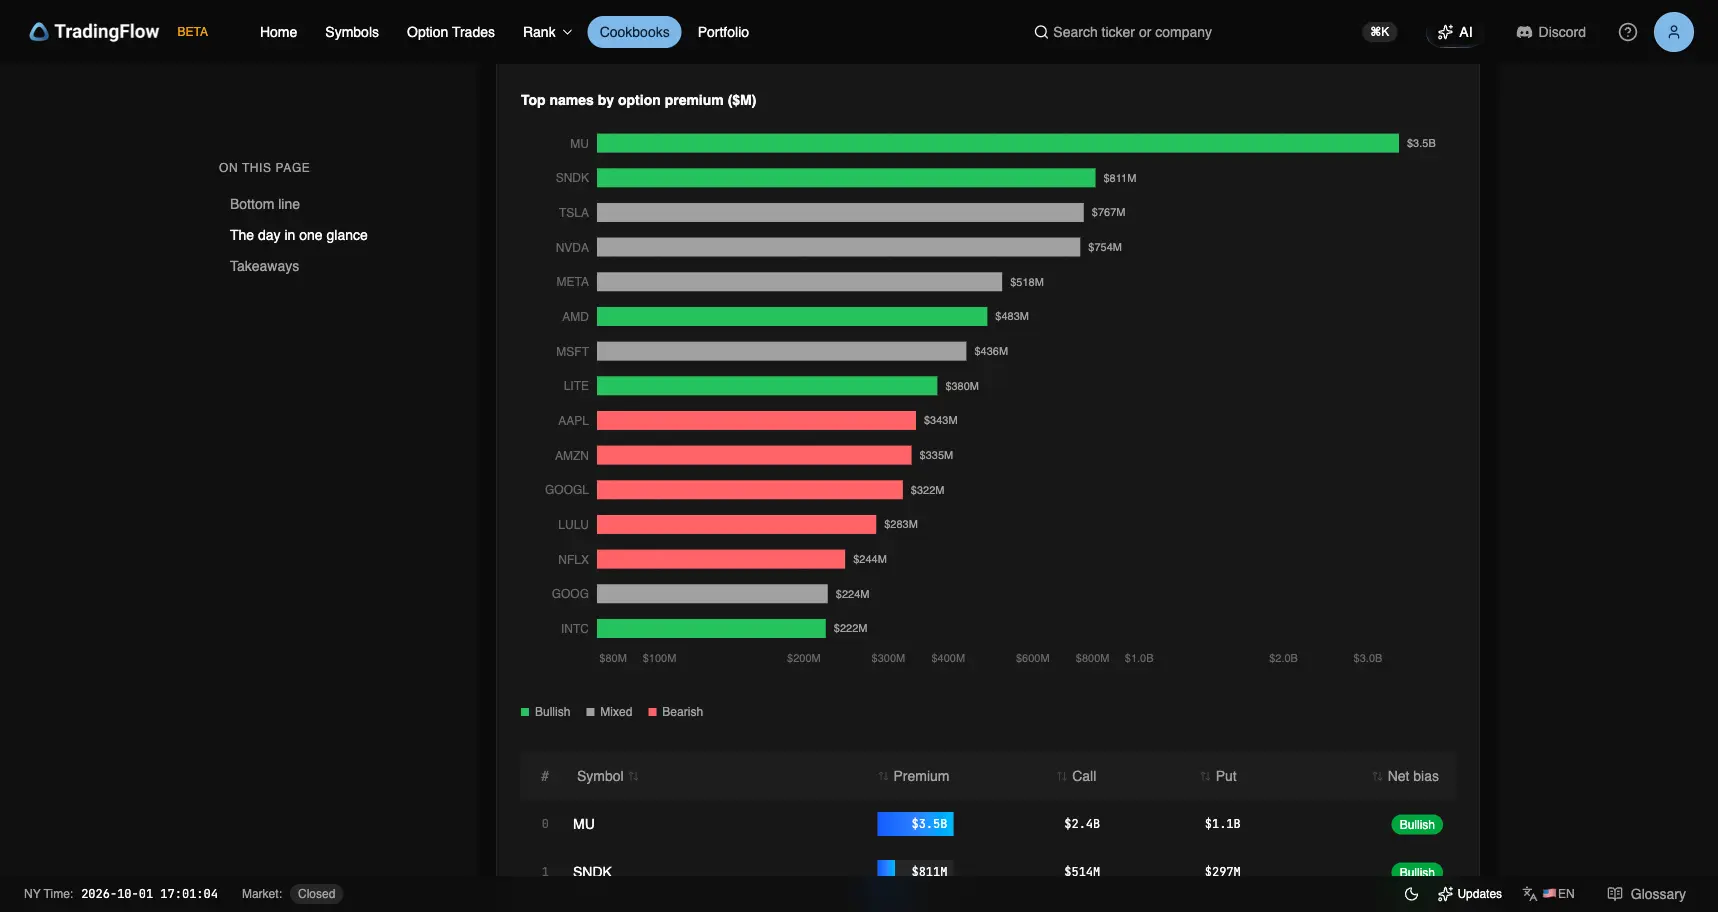Open the user profile avatar

pos(1673,32)
